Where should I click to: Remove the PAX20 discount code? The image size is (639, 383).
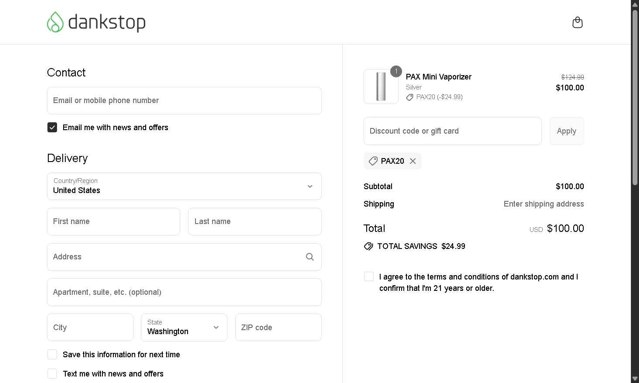pyautogui.click(x=413, y=161)
